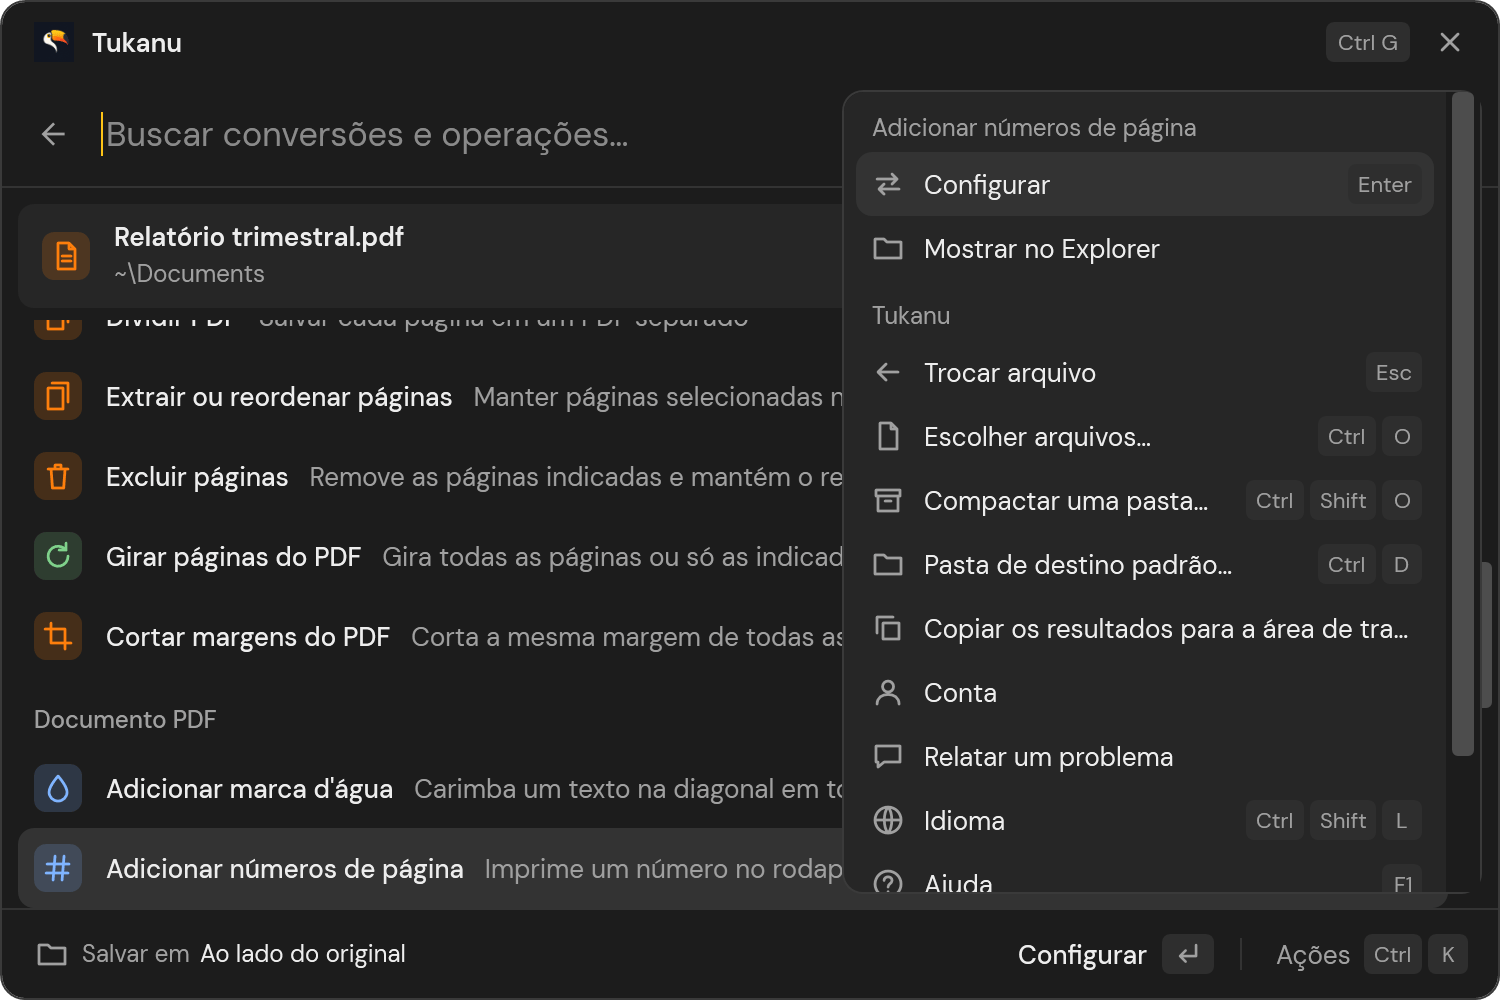
Task: Click the folder icon beside Mostrar no Explorer
Action: 888,248
